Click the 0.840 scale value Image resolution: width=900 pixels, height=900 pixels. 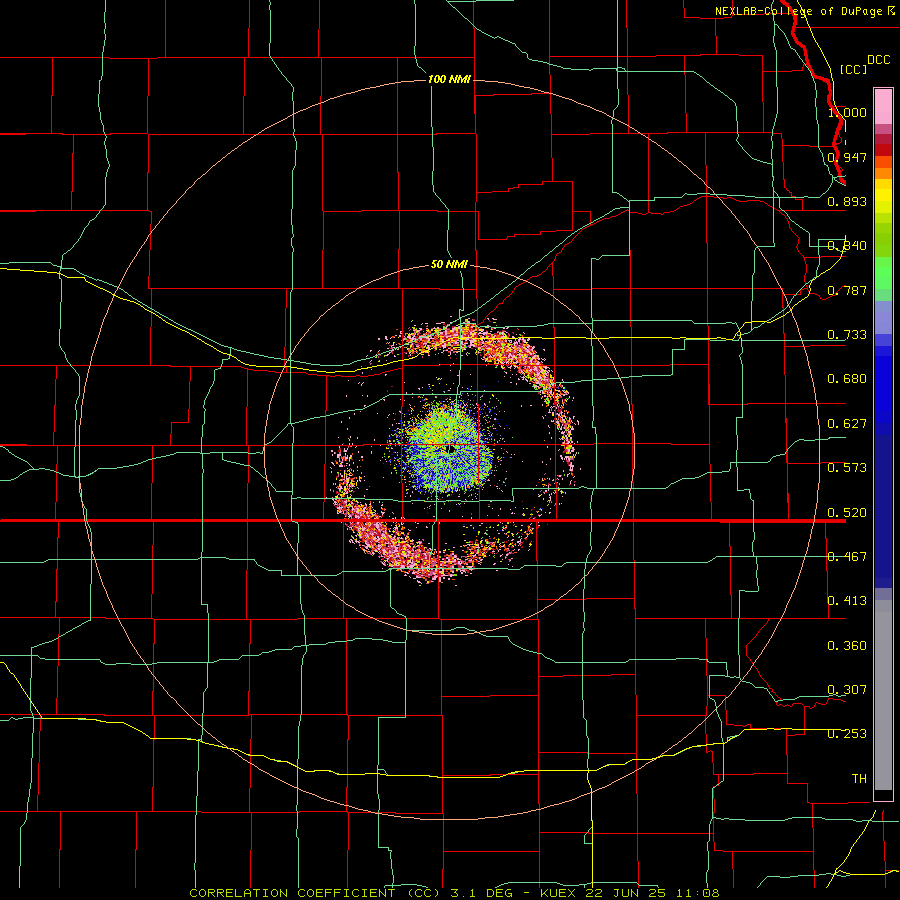pos(847,246)
